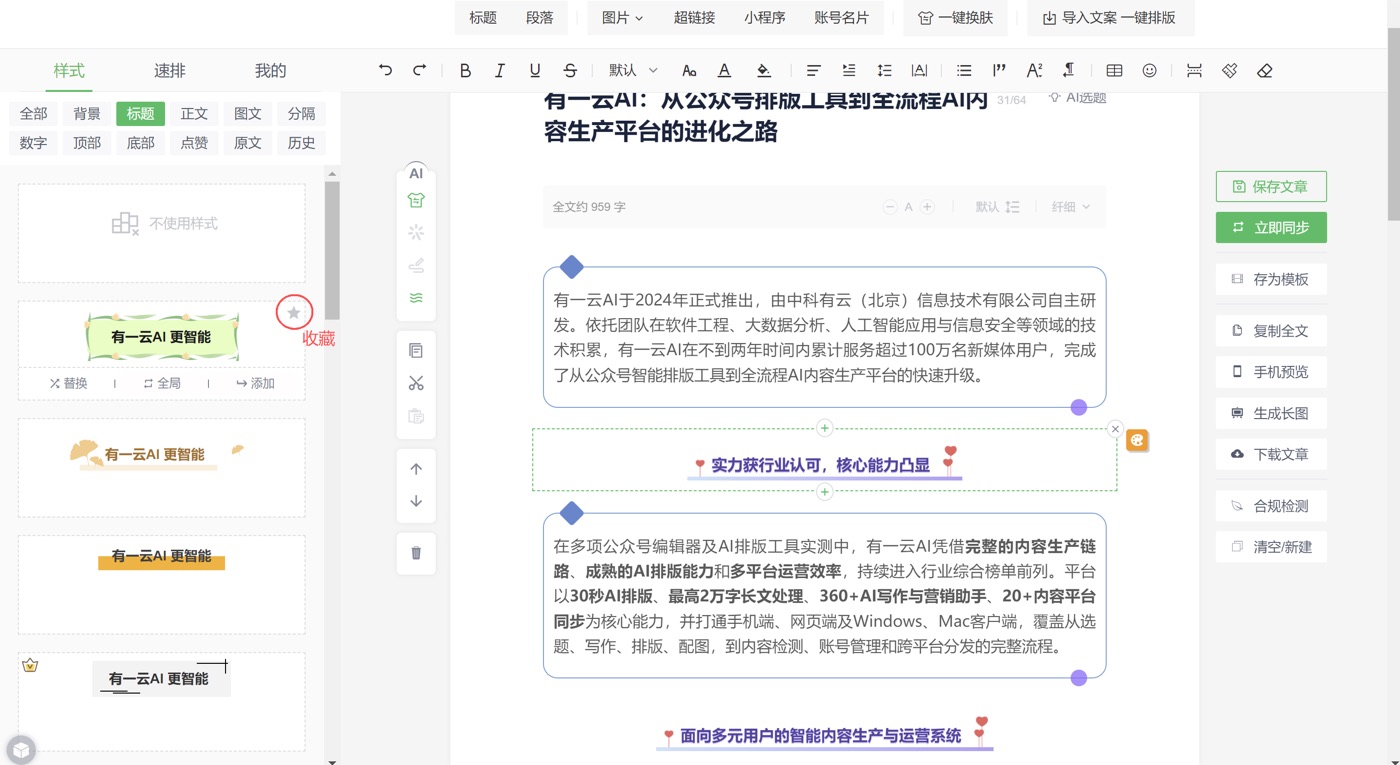Image resolution: width=1400 pixels, height=765 pixels.
Task: Click the AI选题 link
Action: coord(1077,98)
